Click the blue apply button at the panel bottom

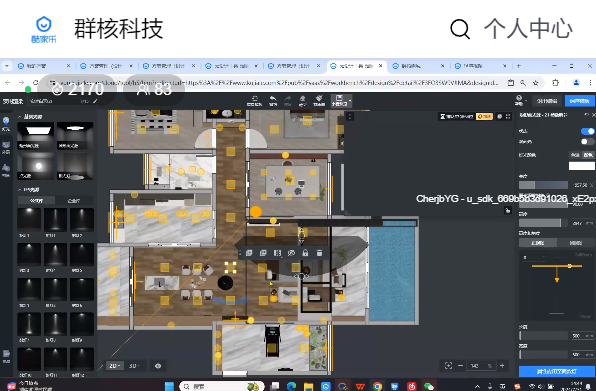(x=557, y=371)
